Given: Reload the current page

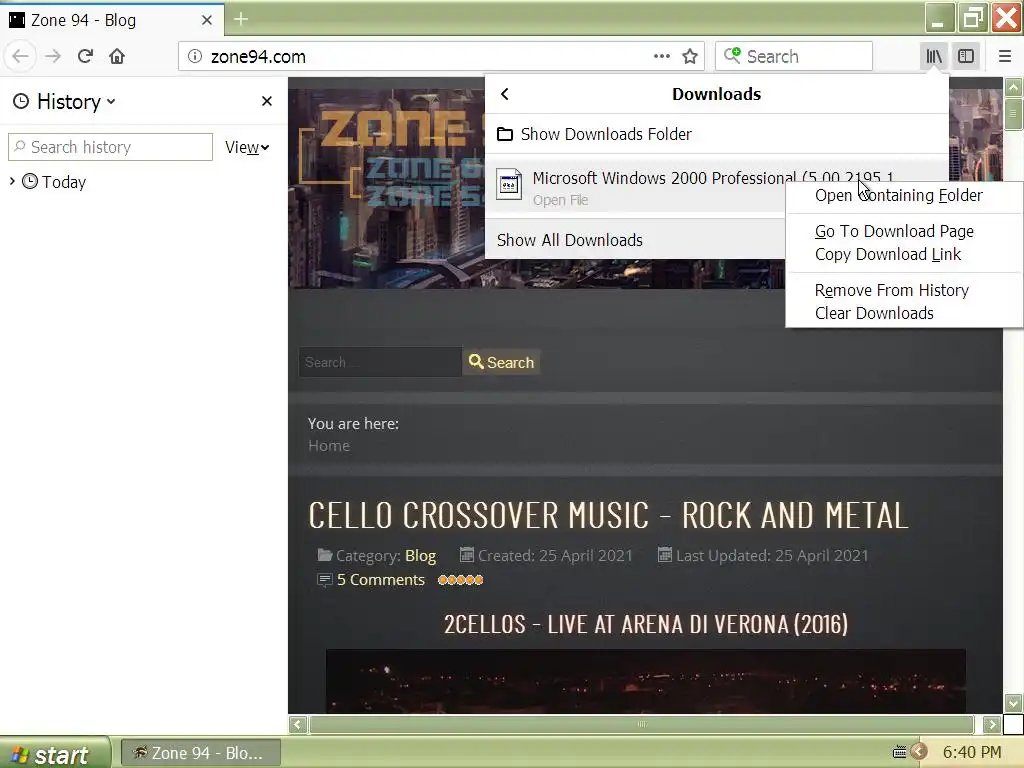Looking at the screenshot, I should [x=85, y=56].
